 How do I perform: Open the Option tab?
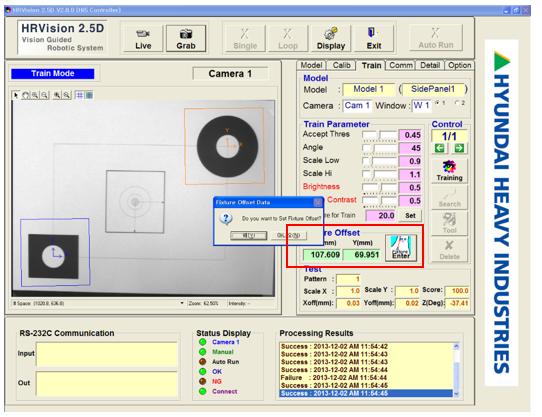[459, 65]
